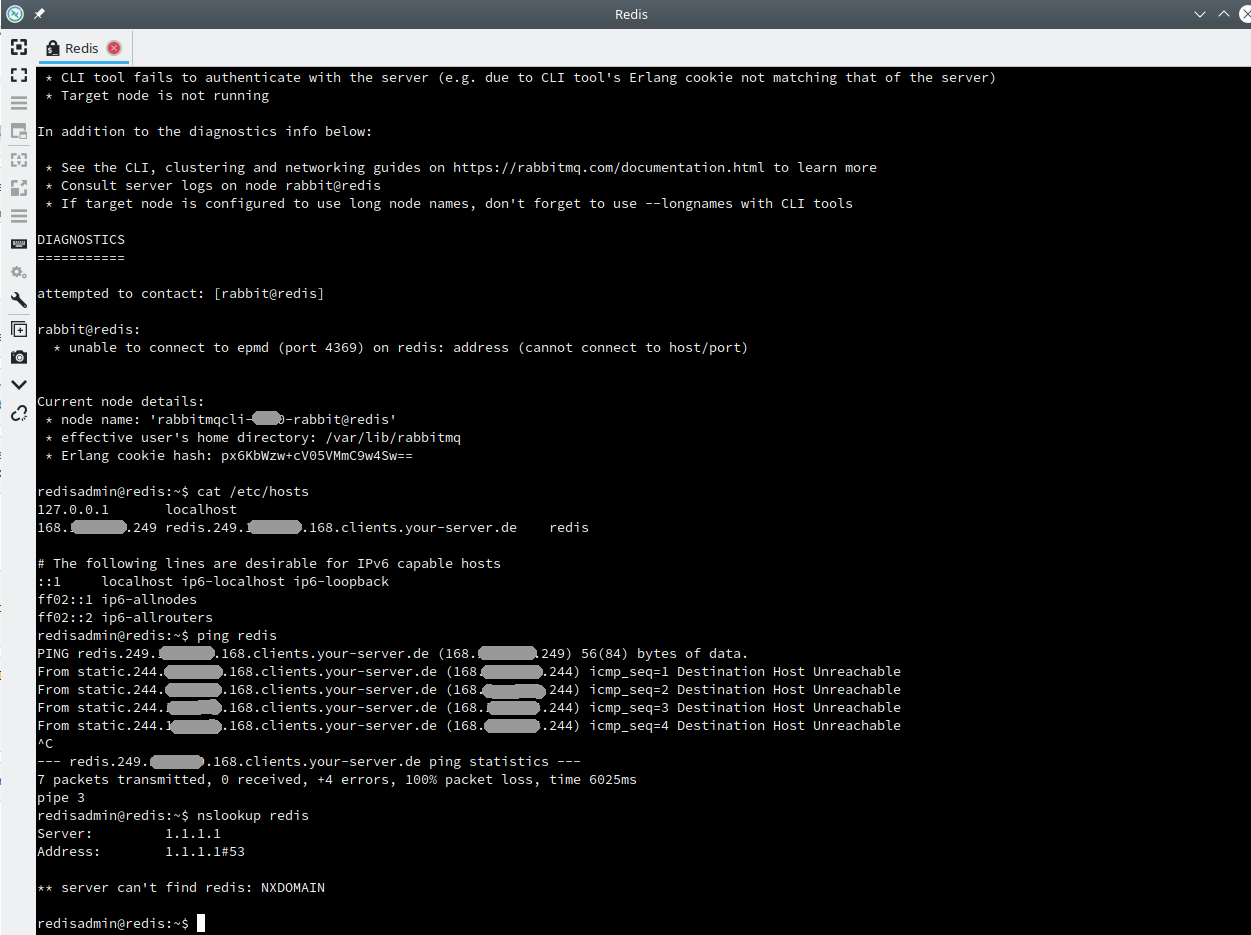Select the Redis connection tab
1251x935 pixels.
pyautogui.click(x=83, y=48)
